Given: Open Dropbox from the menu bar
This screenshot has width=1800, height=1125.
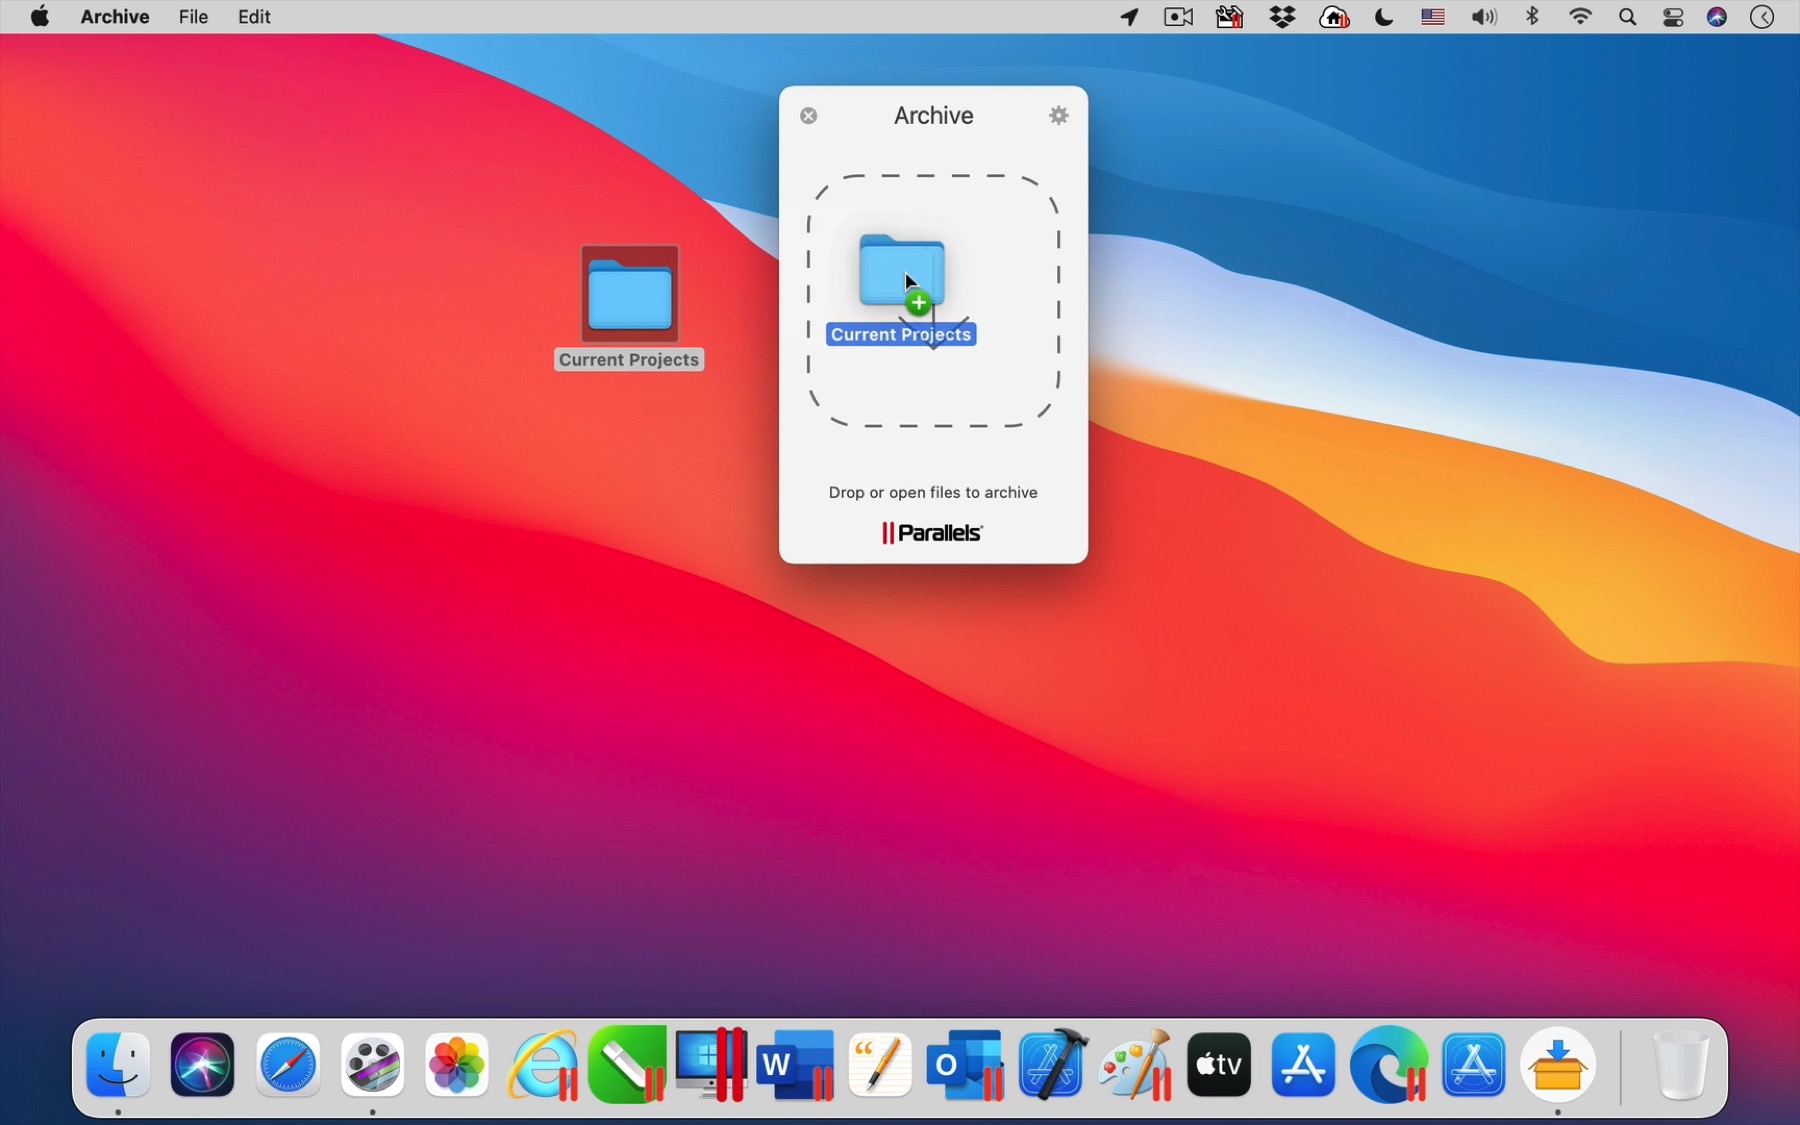Looking at the screenshot, I should pyautogui.click(x=1283, y=16).
